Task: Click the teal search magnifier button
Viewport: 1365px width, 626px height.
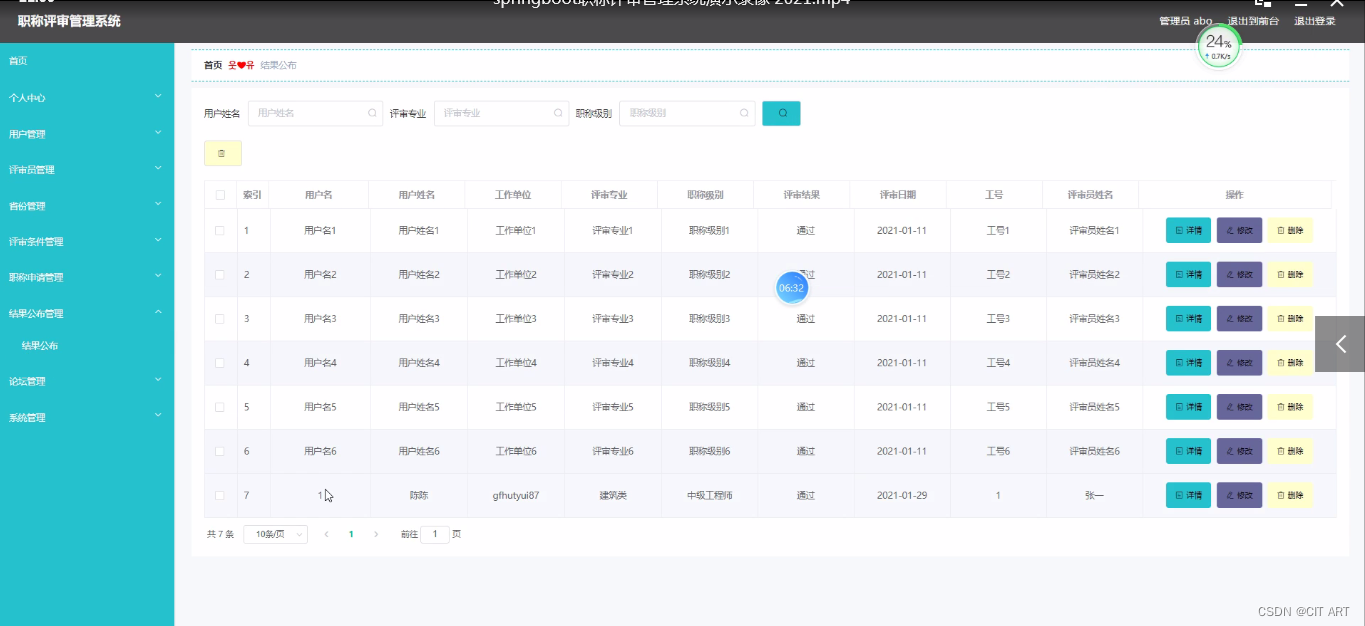Action: 781,113
